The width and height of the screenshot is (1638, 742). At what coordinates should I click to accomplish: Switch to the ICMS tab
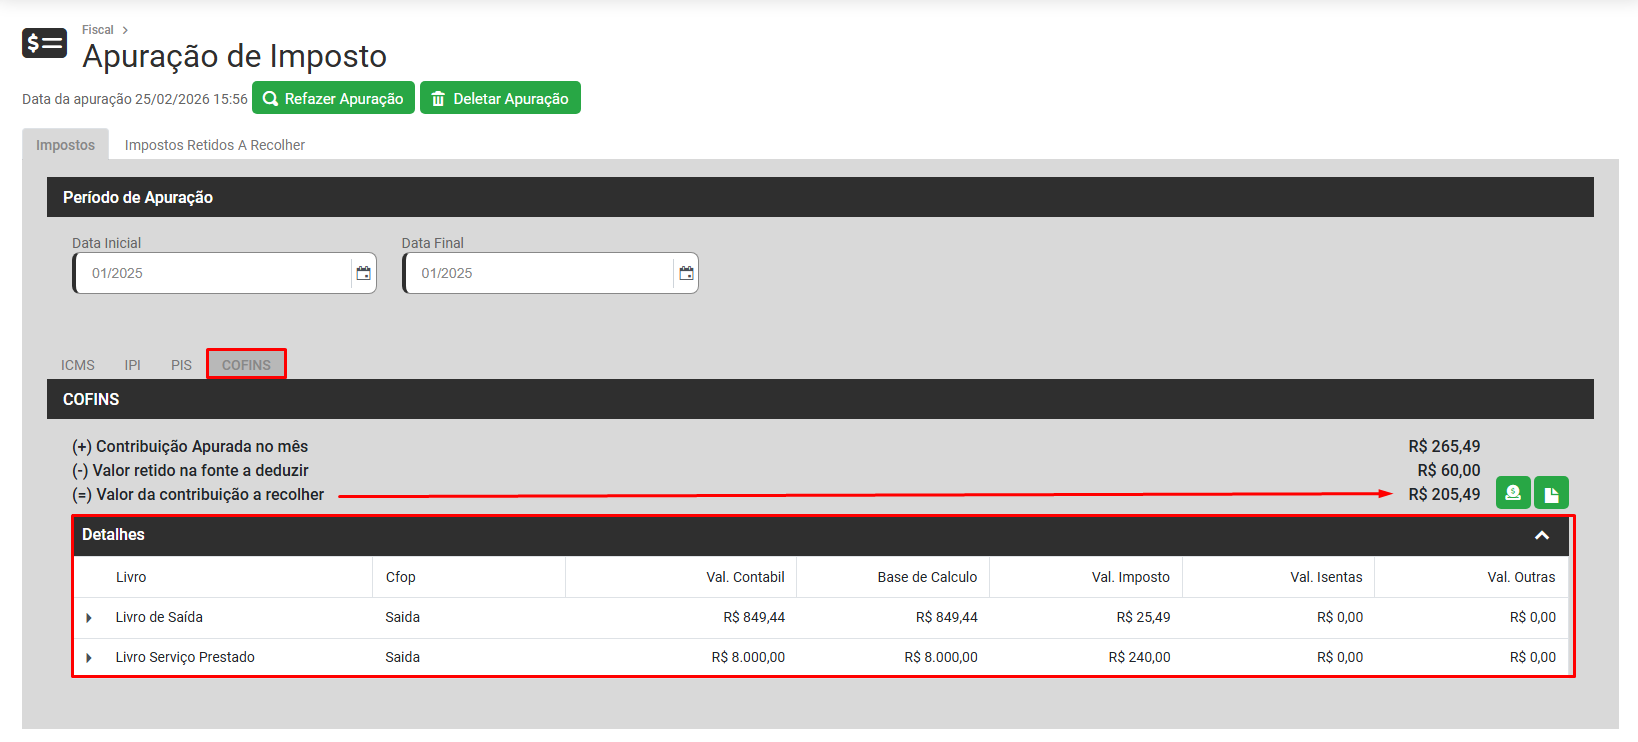click(78, 365)
